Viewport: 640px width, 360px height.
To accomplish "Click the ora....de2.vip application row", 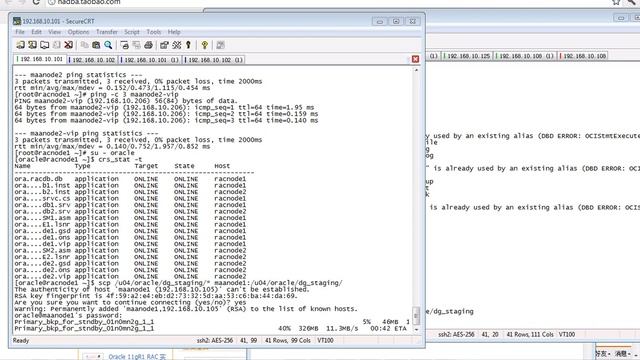I will click(130, 276).
